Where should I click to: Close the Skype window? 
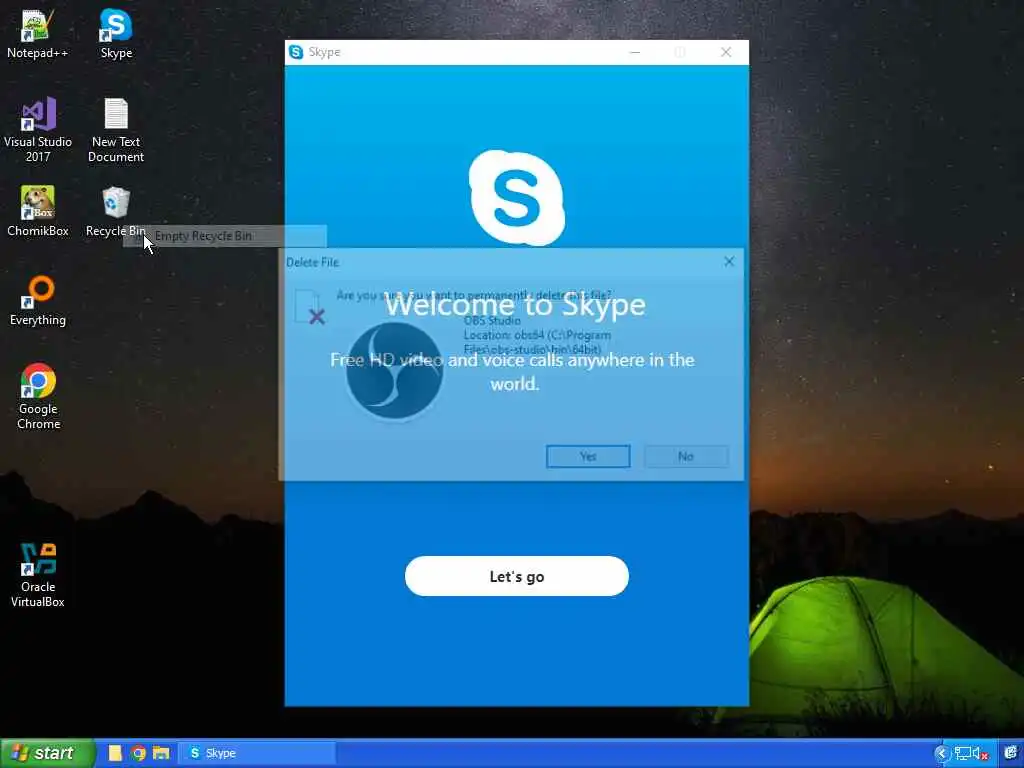click(726, 52)
